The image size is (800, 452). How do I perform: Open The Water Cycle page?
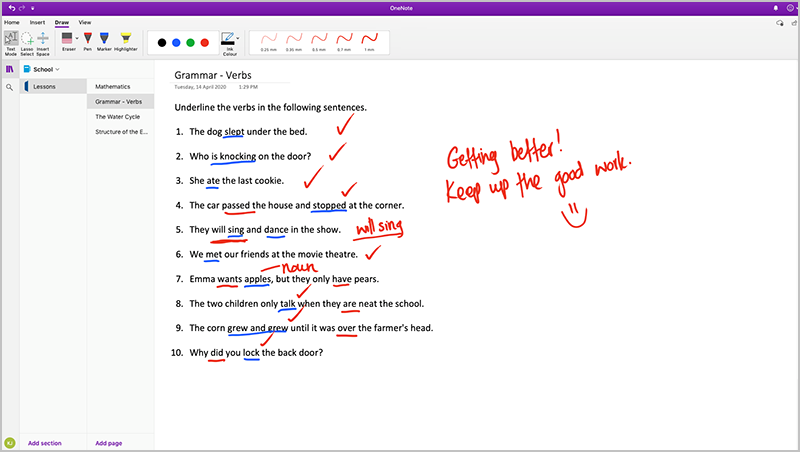[117, 116]
